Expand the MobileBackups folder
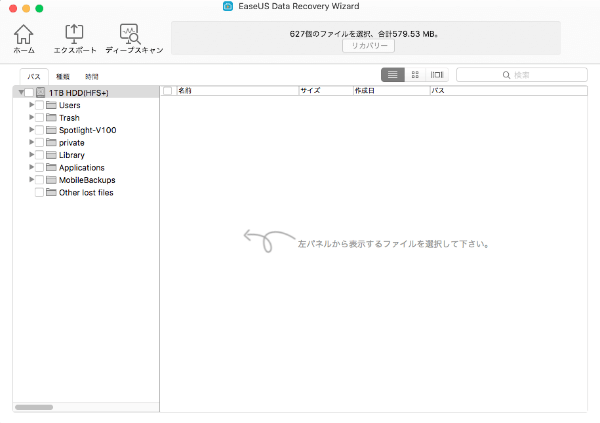The width and height of the screenshot is (600, 423). click(x=31, y=180)
